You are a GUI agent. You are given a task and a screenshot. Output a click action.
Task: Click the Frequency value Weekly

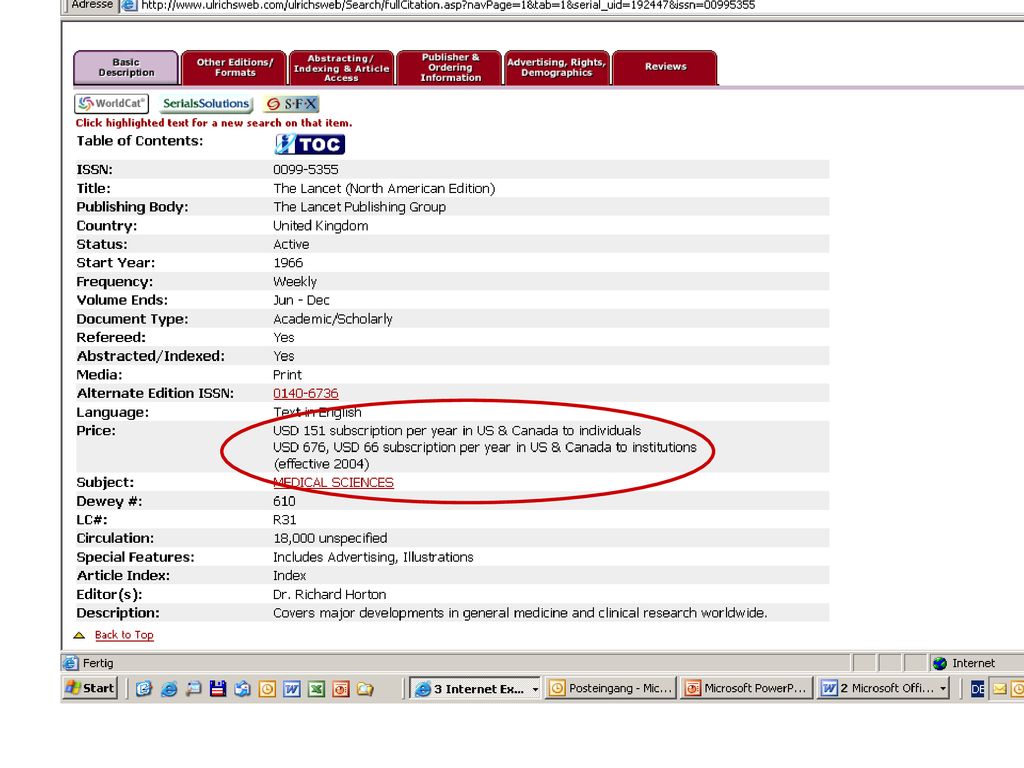(295, 281)
